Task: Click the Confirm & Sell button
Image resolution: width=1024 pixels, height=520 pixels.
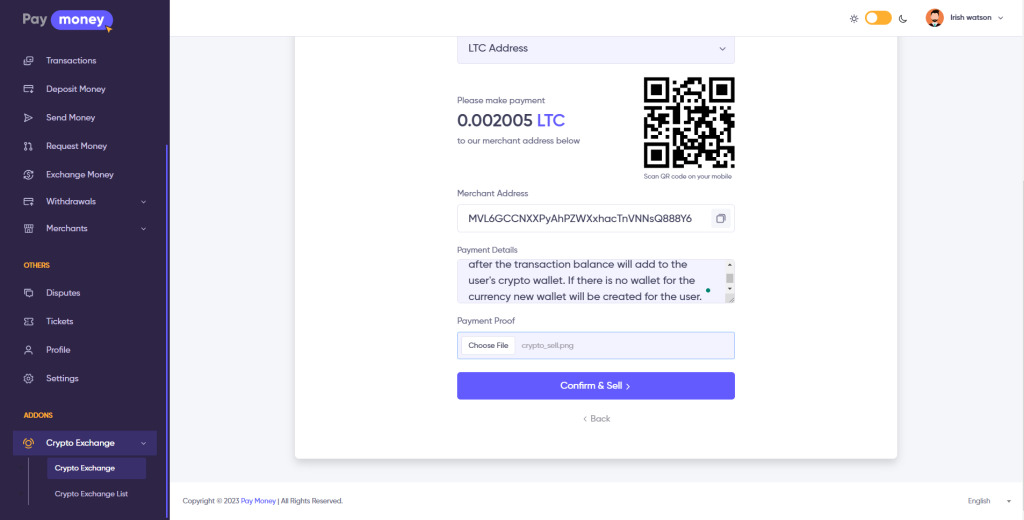Action: pos(595,386)
